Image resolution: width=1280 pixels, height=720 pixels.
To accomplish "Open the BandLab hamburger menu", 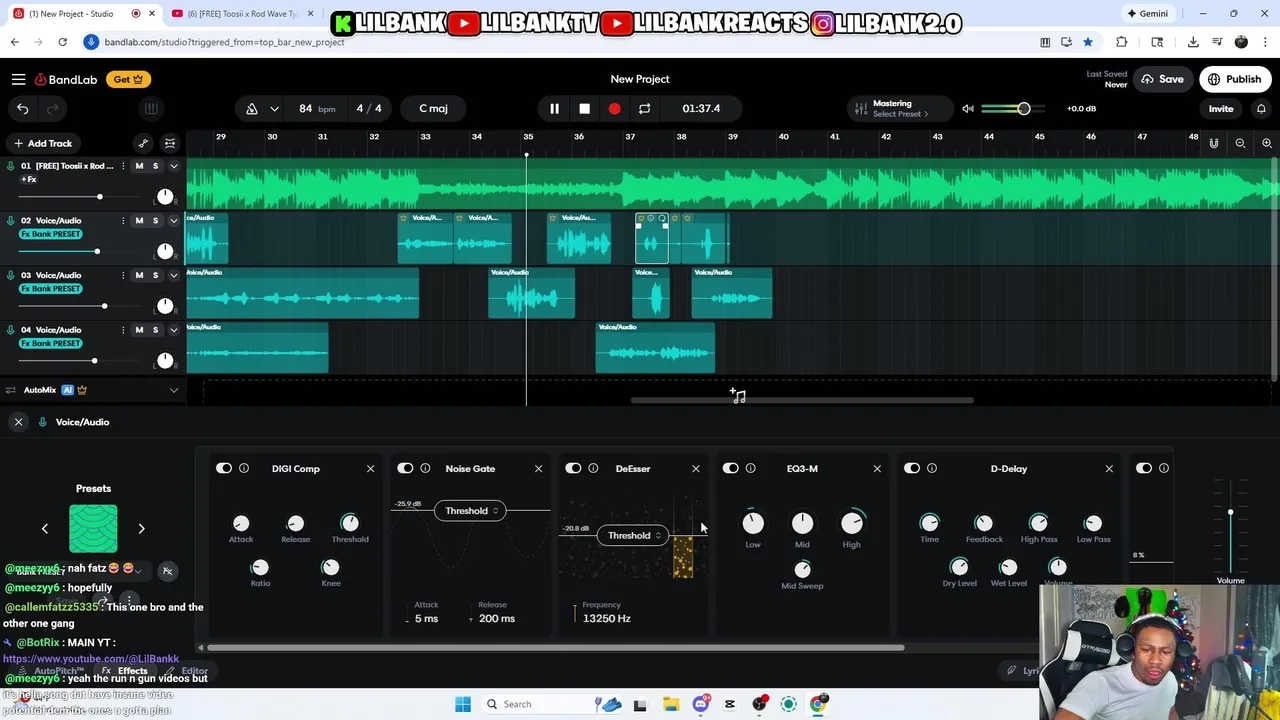I will [x=18, y=79].
